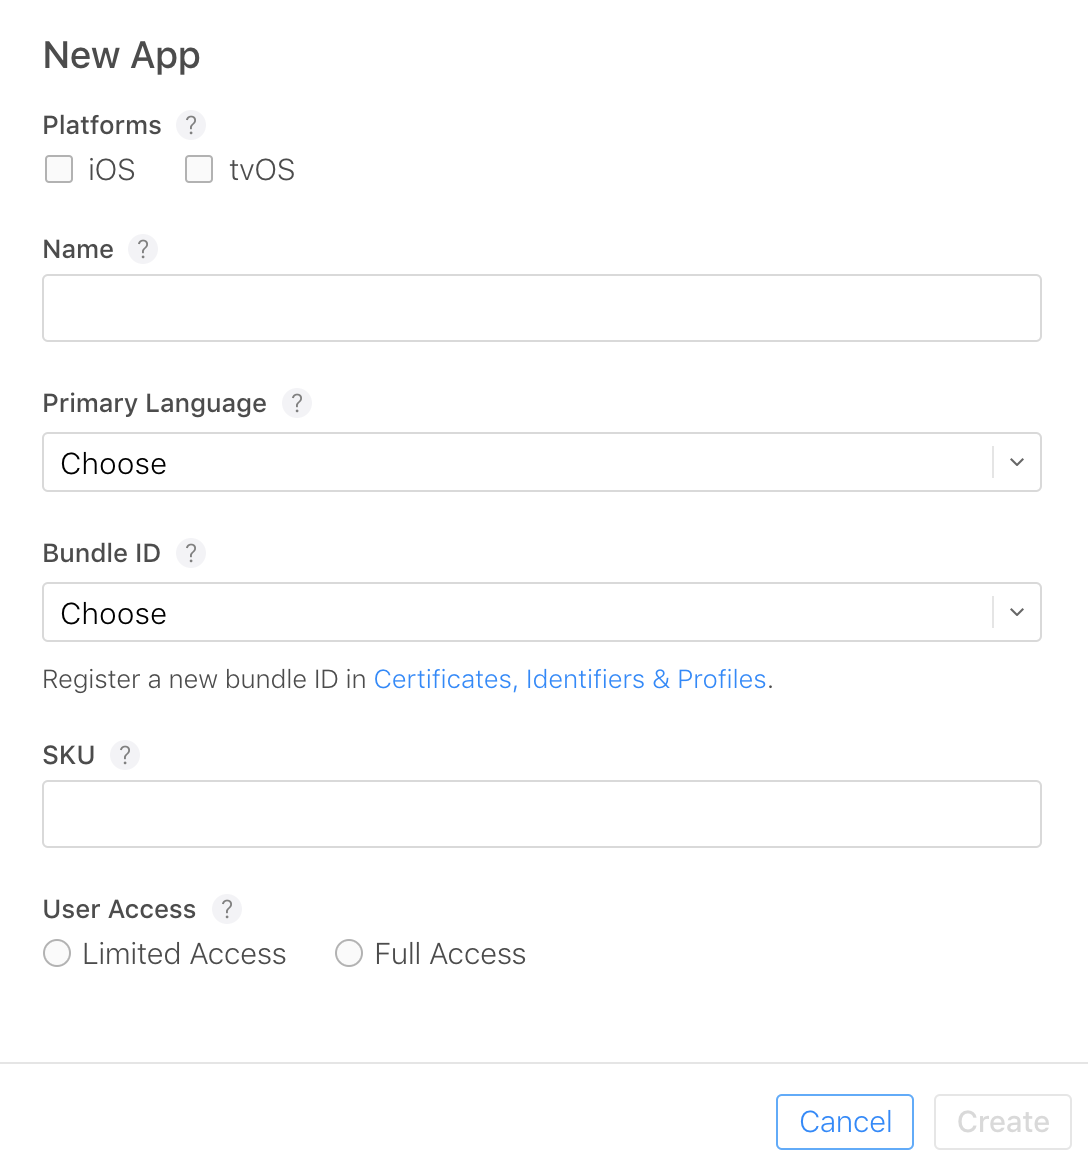The width and height of the screenshot is (1088, 1168).
Task: Select the Limited Access radio button
Action: (x=57, y=953)
